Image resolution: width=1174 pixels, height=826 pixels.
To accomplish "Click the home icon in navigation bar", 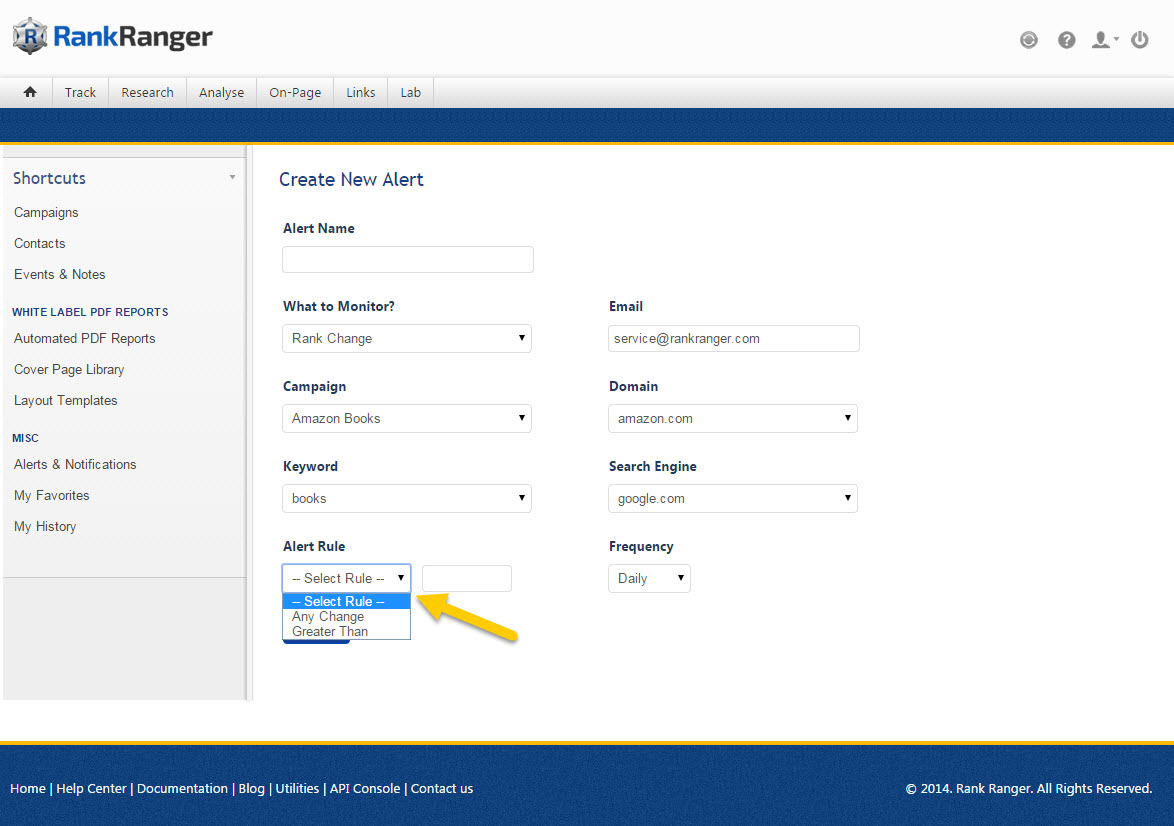I will pyautogui.click(x=30, y=92).
